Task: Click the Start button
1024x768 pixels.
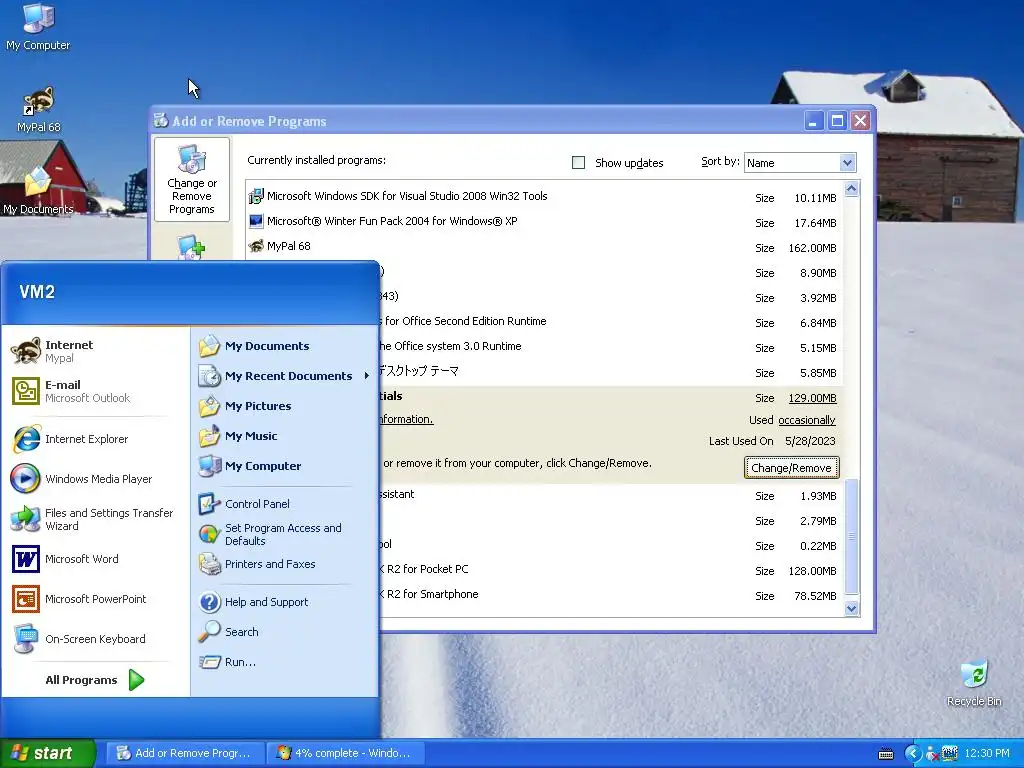Action: pos(48,753)
